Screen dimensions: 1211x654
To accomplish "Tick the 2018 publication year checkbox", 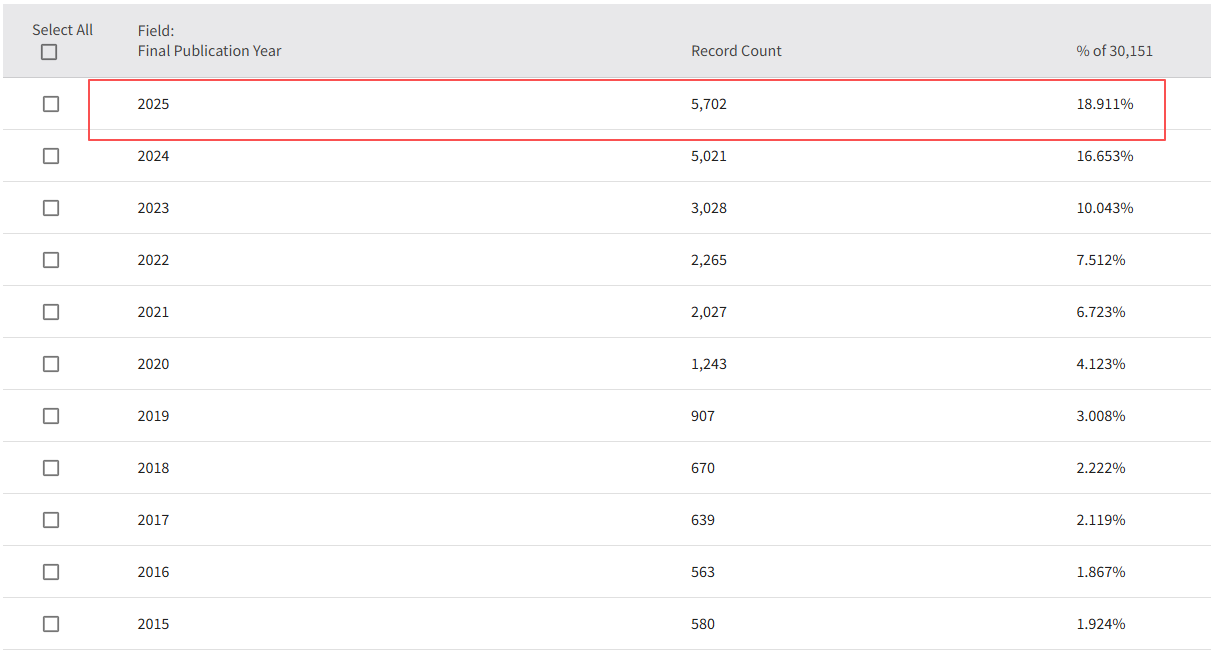I will (51, 468).
